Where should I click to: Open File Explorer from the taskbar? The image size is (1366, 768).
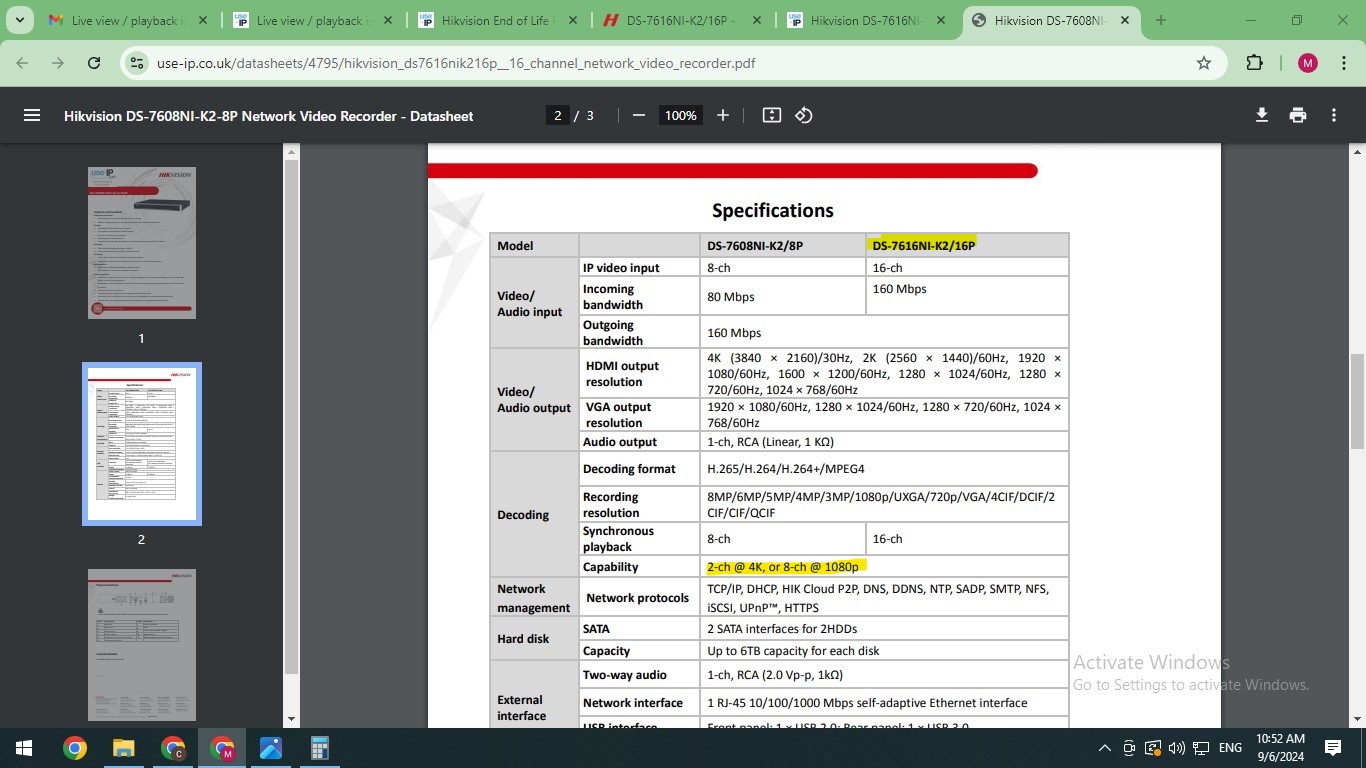pos(123,748)
